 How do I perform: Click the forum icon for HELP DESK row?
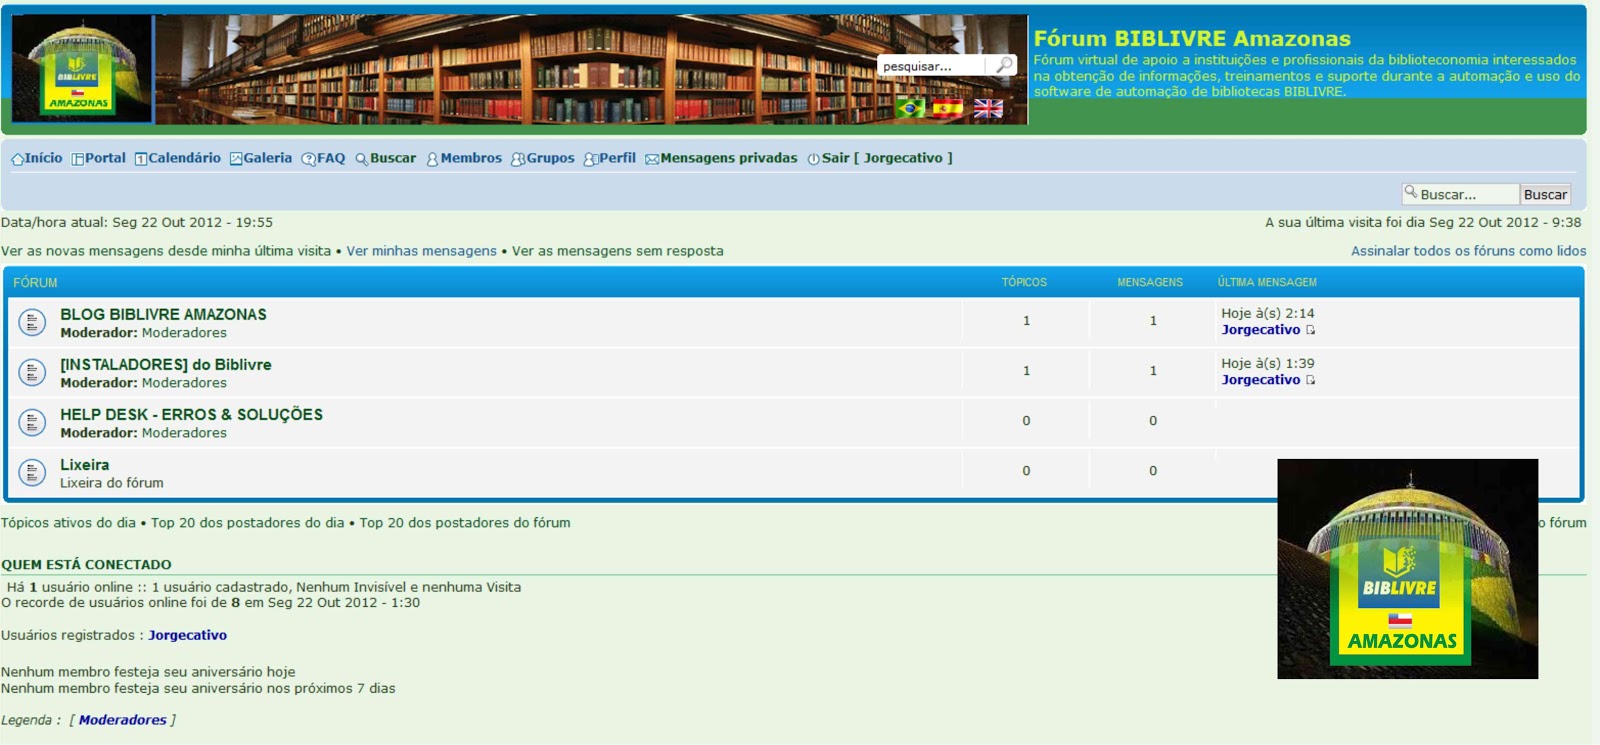pyautogui.click(x=32, y=422)
